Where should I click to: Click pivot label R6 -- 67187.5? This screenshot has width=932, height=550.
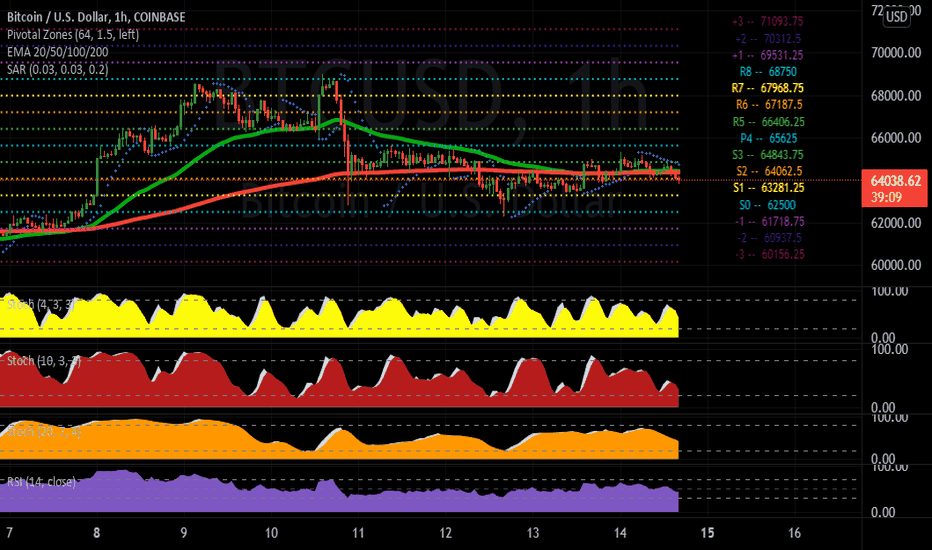(769, 105)
